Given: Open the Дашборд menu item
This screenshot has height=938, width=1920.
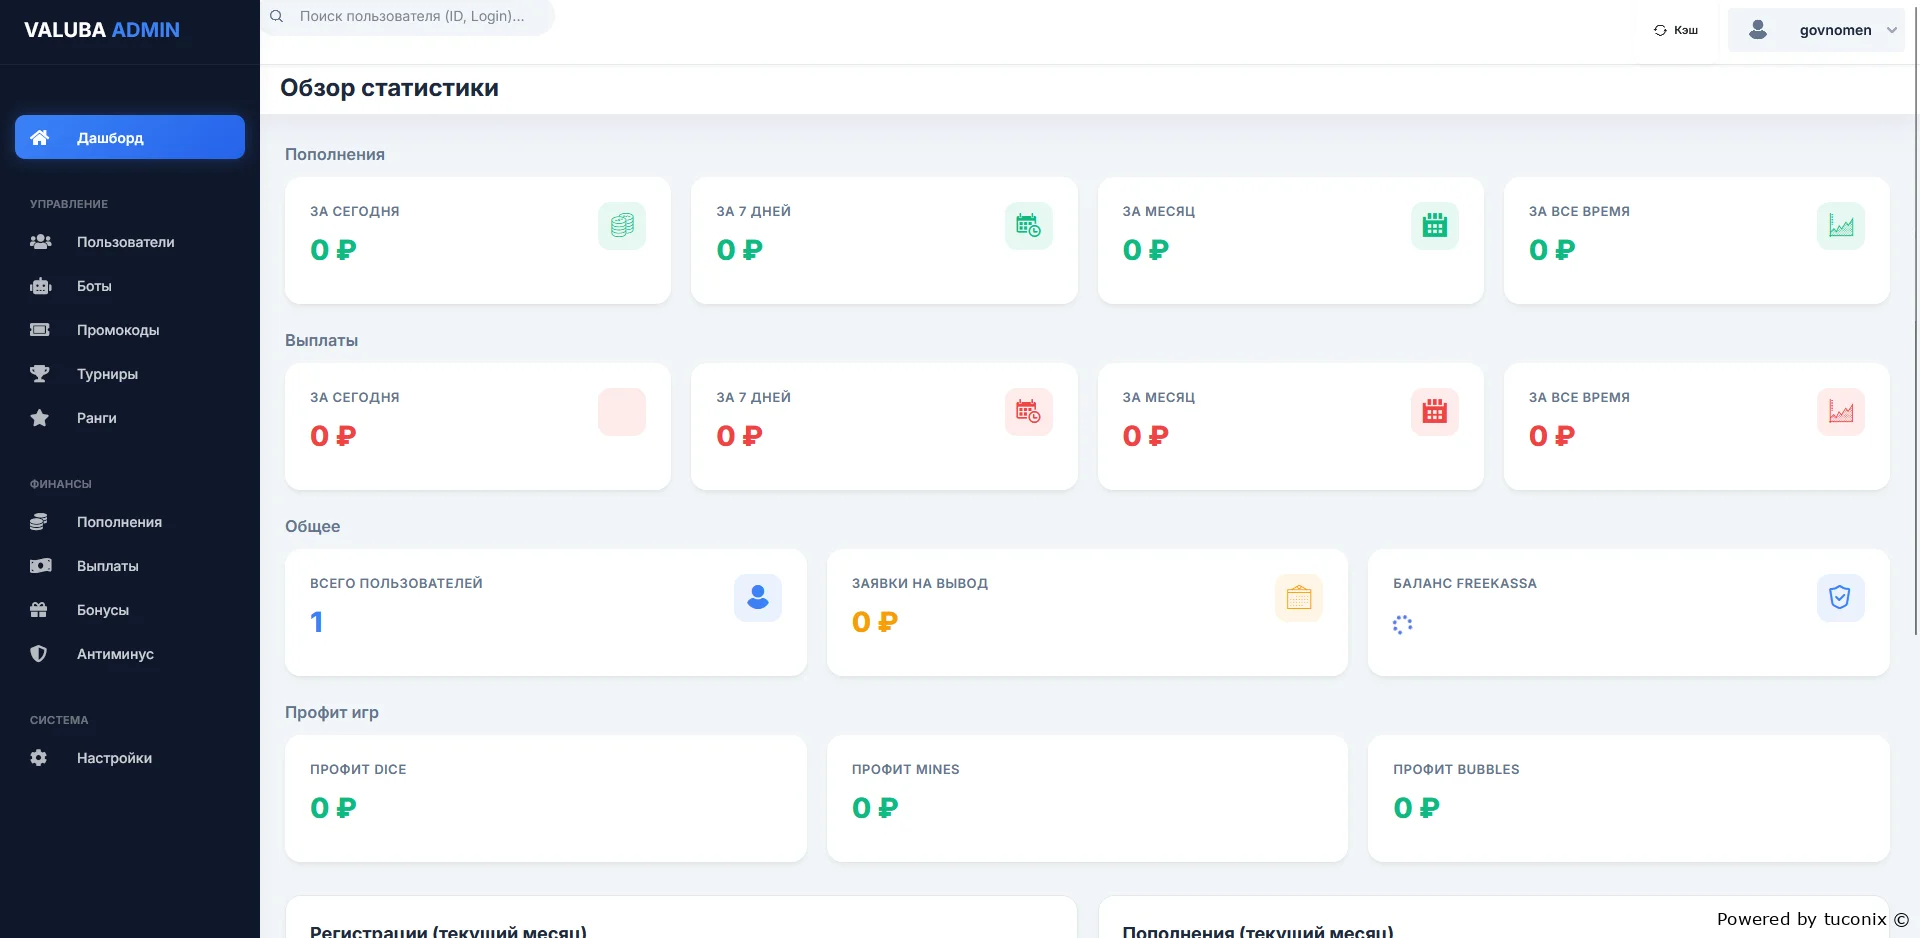Looking at the screenshot, I should point(130,137).
